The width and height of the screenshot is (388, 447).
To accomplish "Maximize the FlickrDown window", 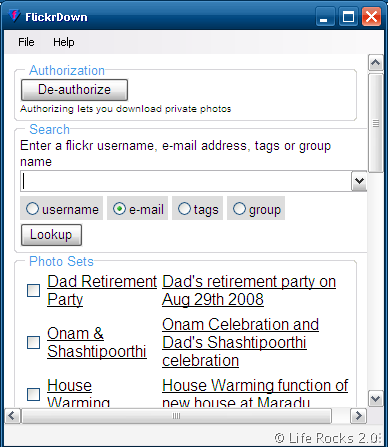I will (348, 17).
